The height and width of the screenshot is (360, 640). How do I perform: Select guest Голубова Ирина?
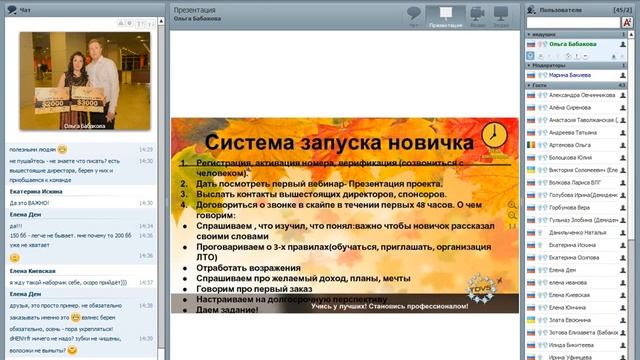pos(583,195)
